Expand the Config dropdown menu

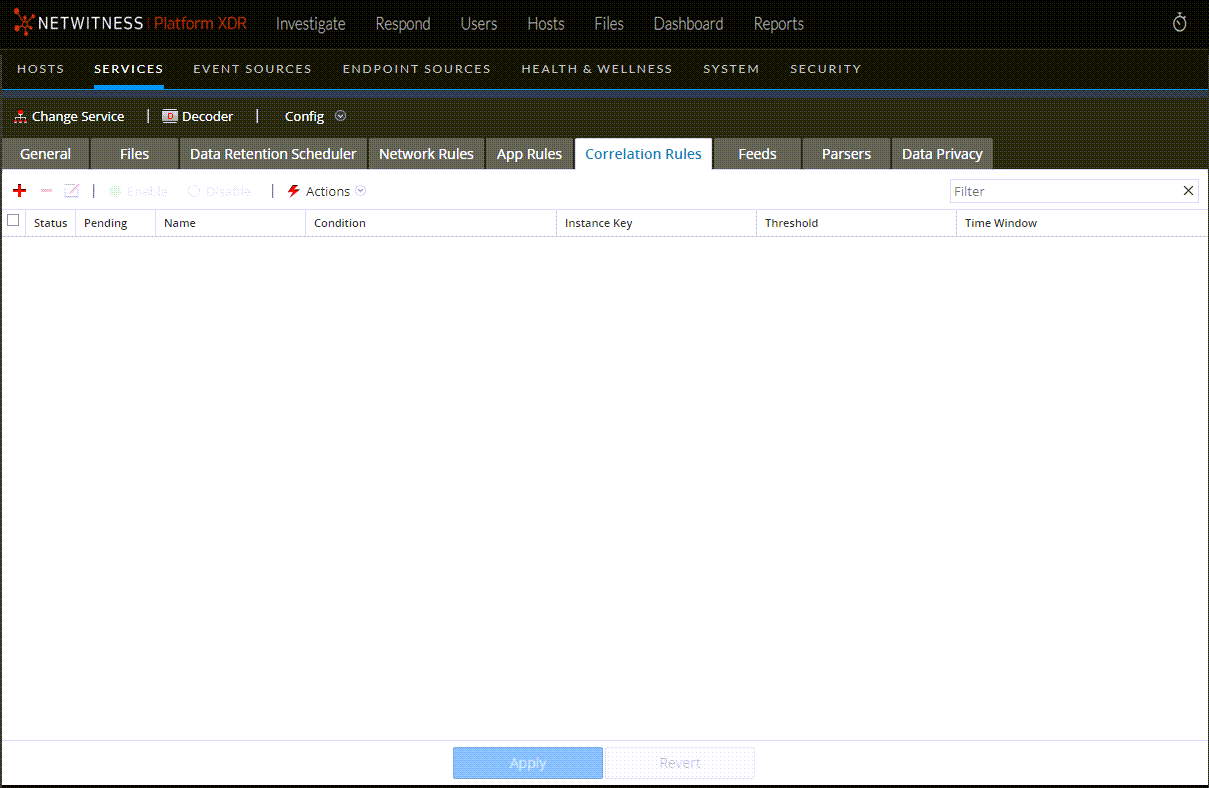[341, 116]
